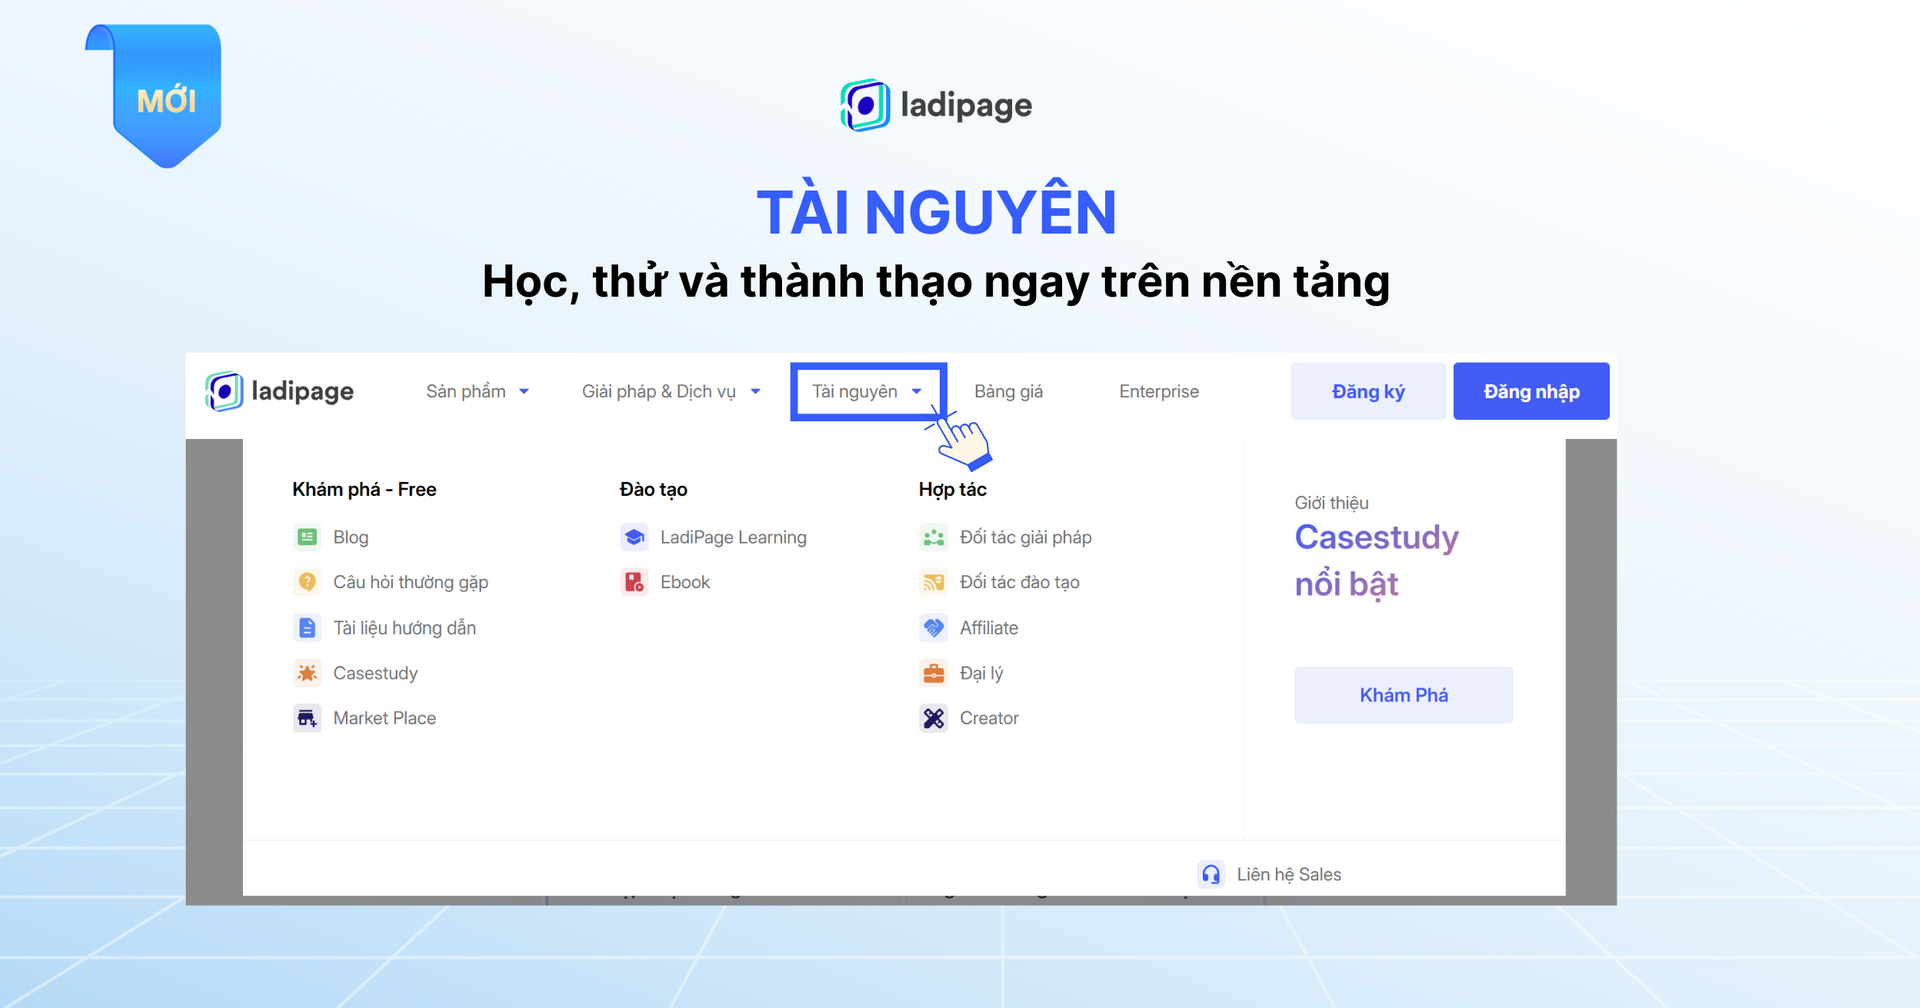
Task: Click the 'Casestudy nổi bật' heading
Action: coord(1376,561)
